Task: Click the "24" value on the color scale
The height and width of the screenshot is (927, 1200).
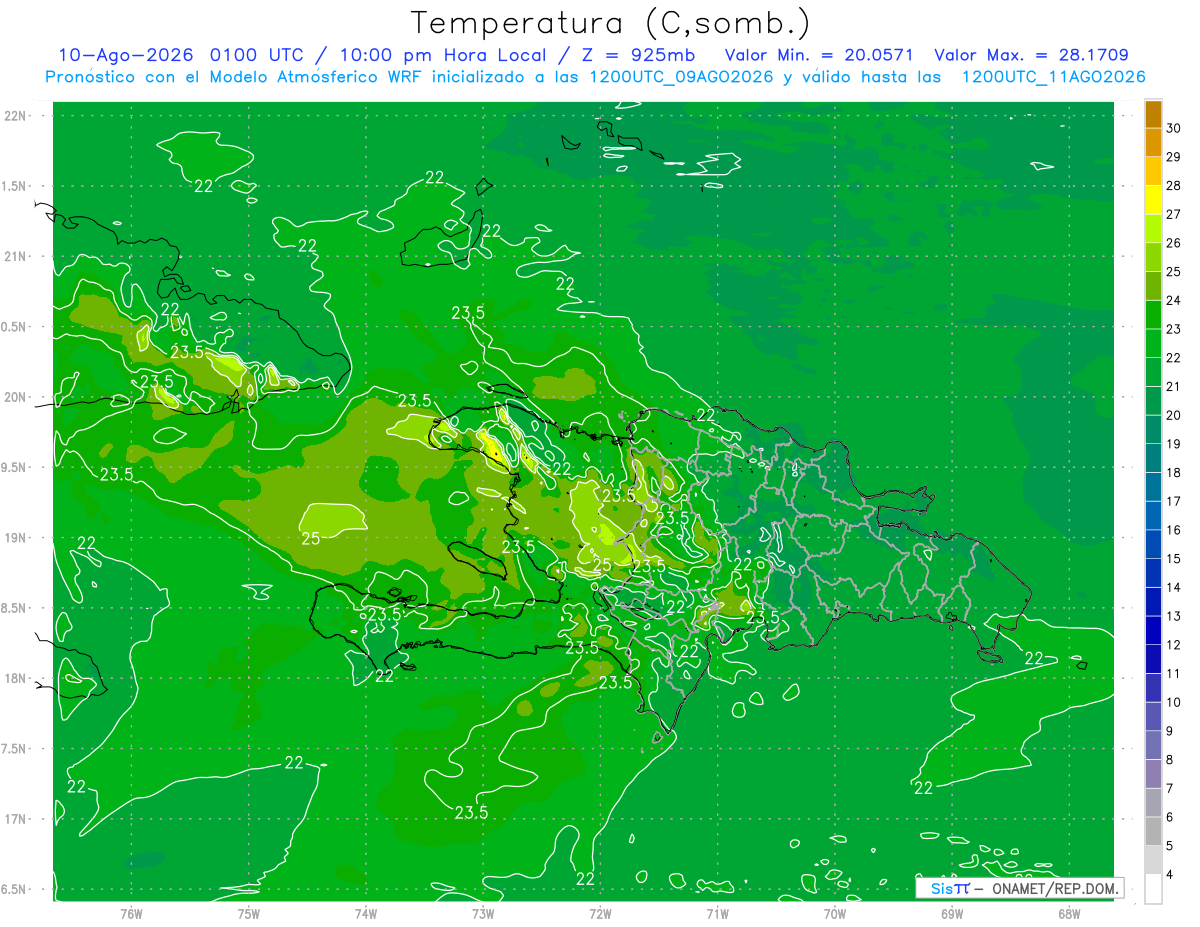Action: [x=1174, y=300]
